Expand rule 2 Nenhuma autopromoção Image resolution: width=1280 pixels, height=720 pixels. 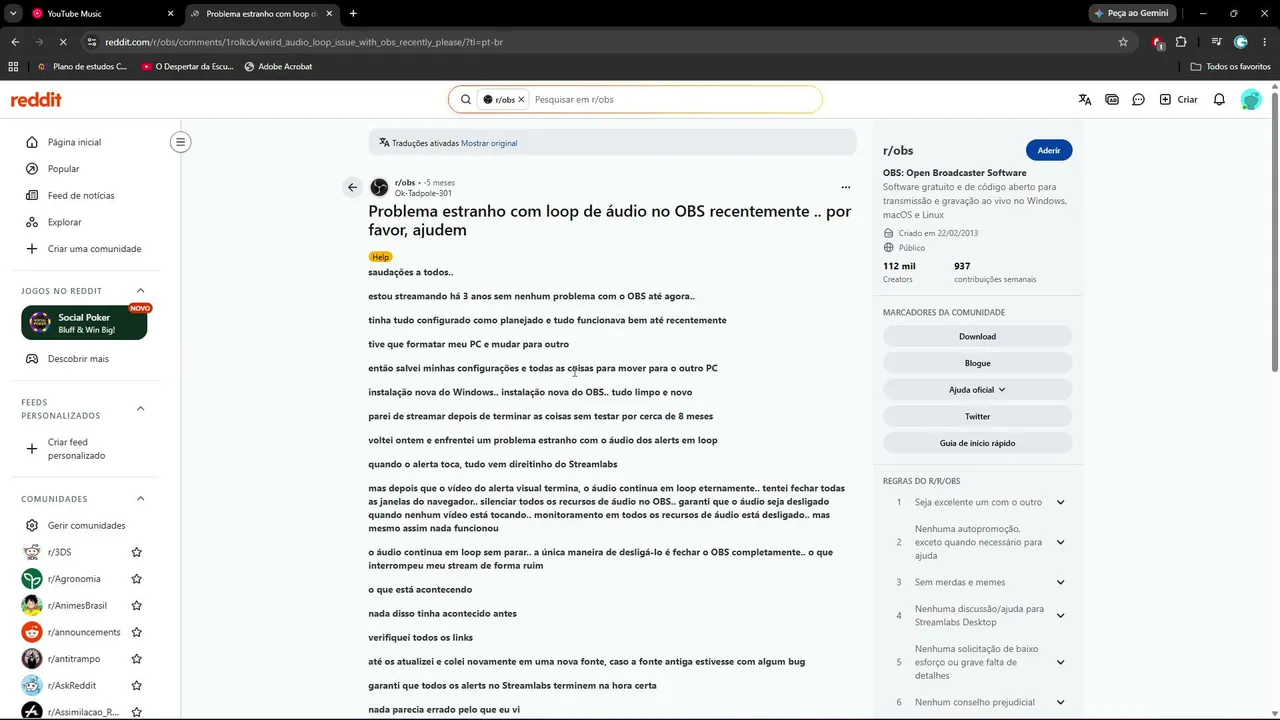(x=1060, y=542)
